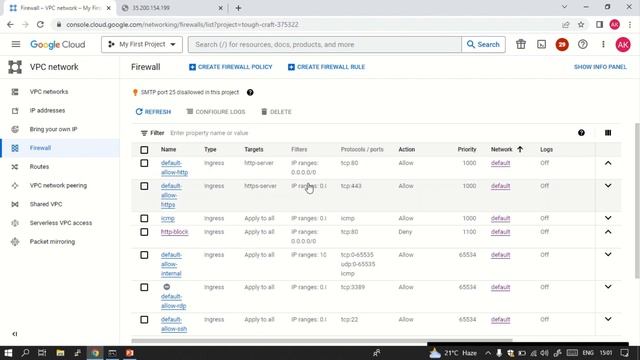Screen dimensions: 640x360
Task: Open the icmp rule name link
Action: (x=168, y=218)
